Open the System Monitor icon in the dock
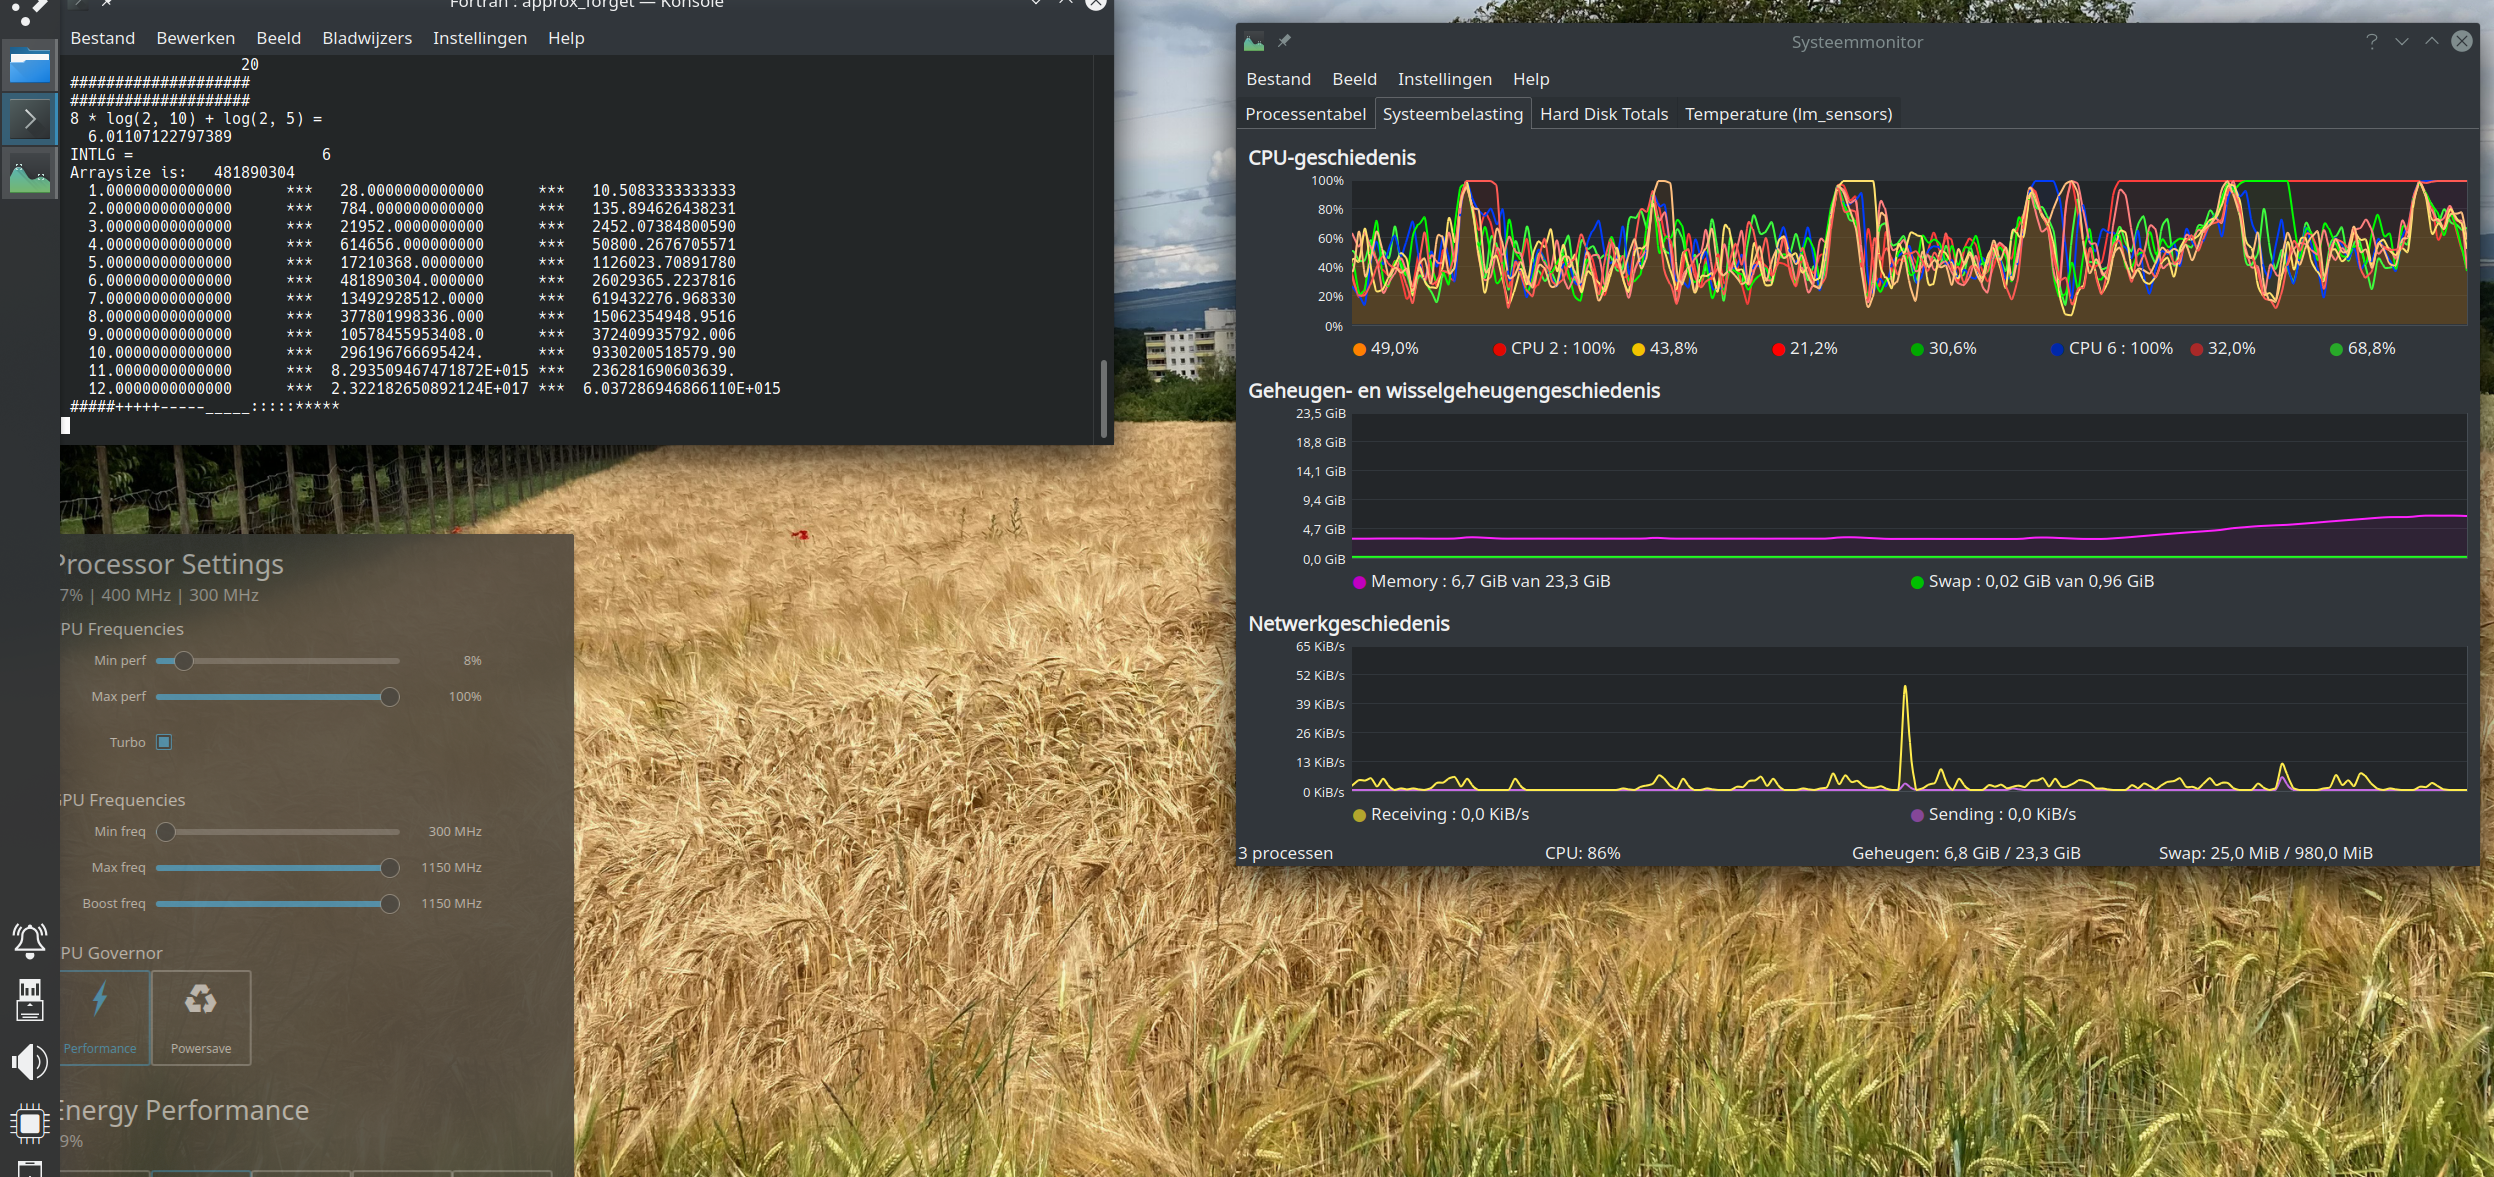Screen dimensions: 2494x1177 pyautogui.click(x=30, y=173)
